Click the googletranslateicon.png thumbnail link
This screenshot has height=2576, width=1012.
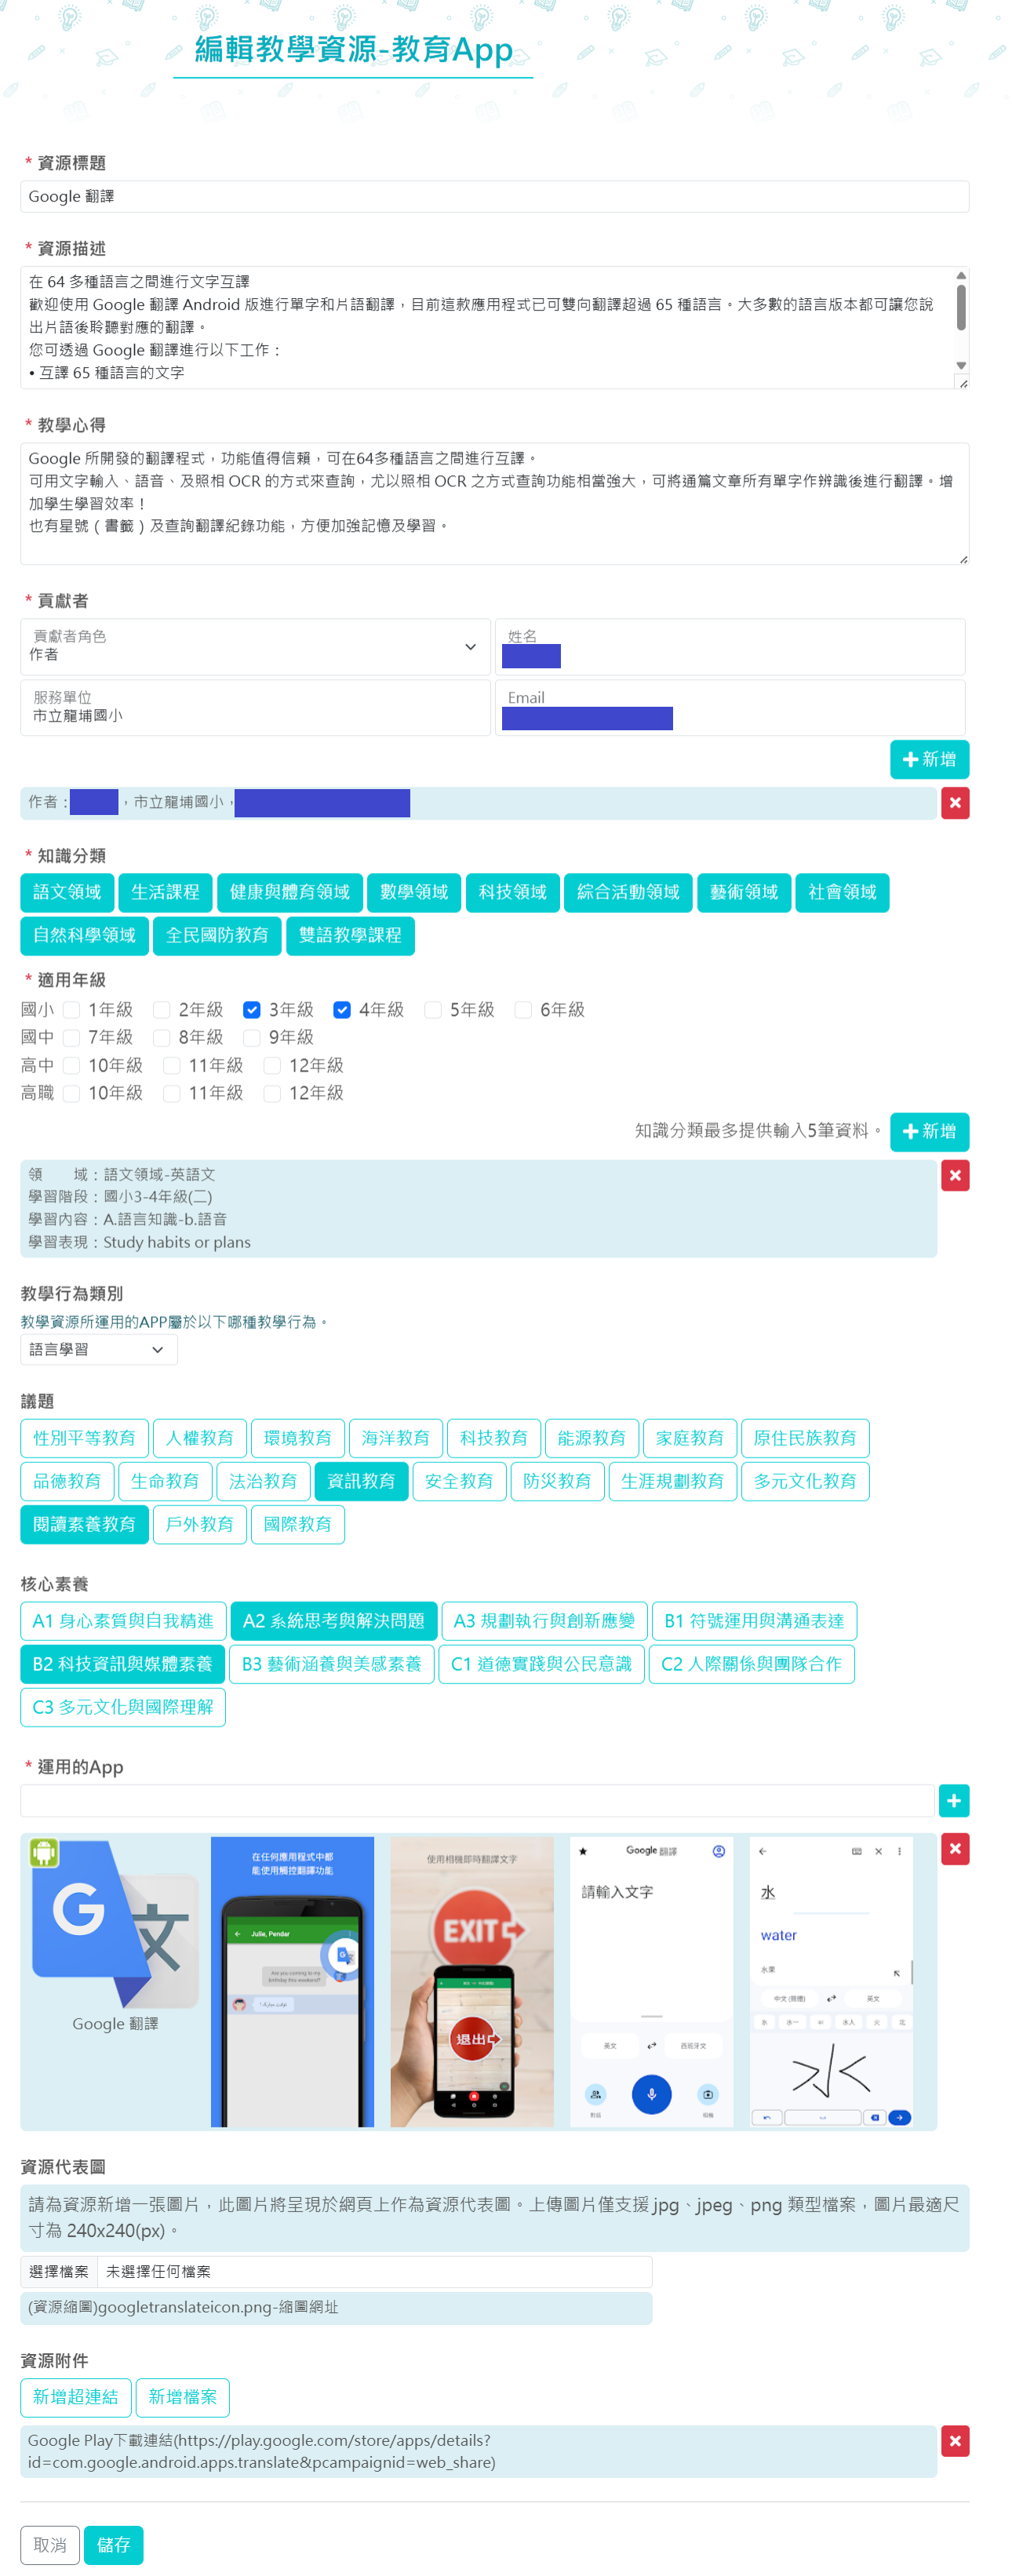(x=183, y=2307)
